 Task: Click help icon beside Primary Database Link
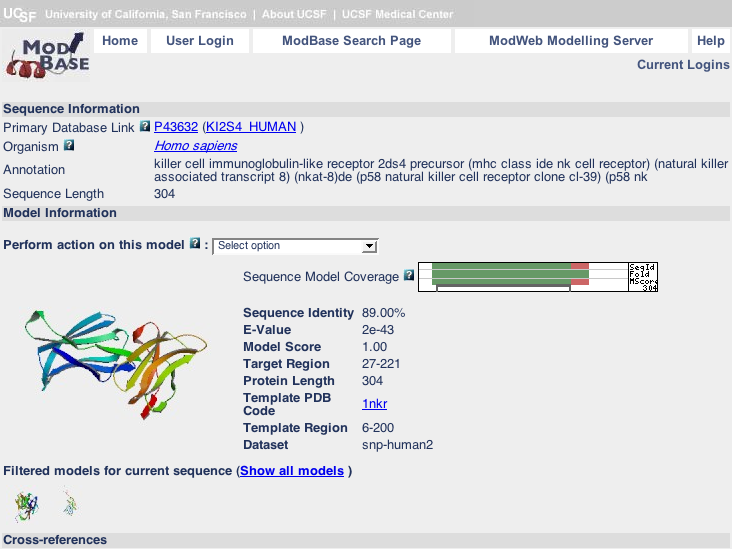coord(145,127)
